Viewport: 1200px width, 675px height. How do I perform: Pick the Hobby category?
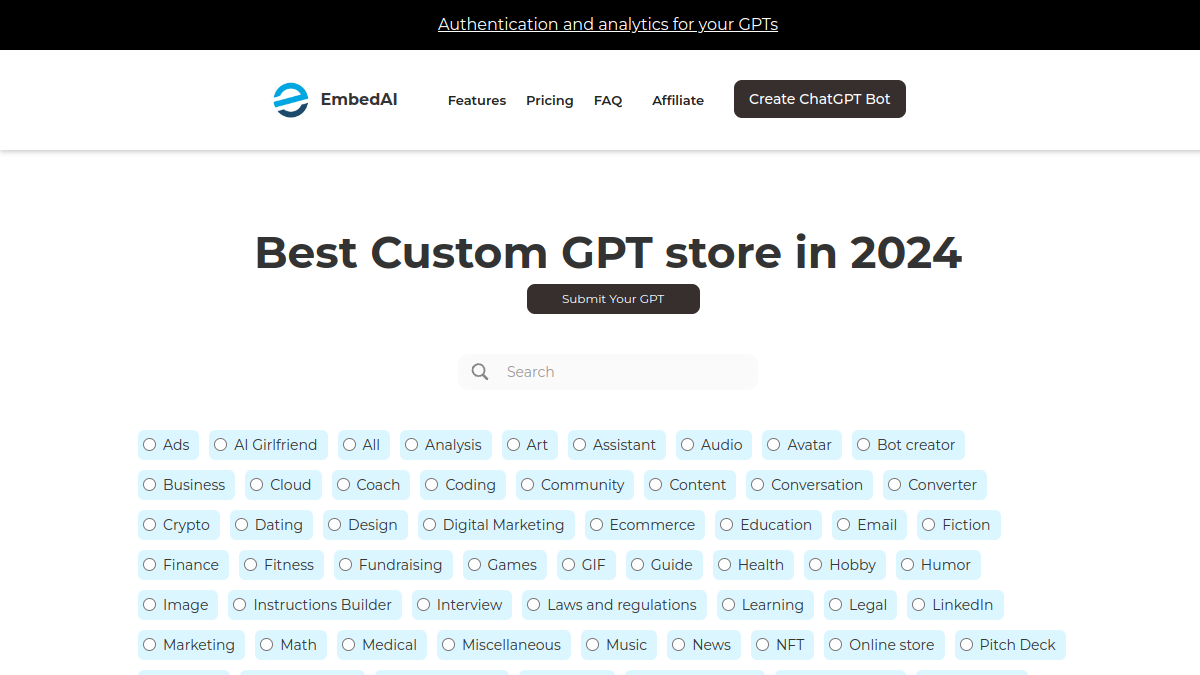click(845, 565)
